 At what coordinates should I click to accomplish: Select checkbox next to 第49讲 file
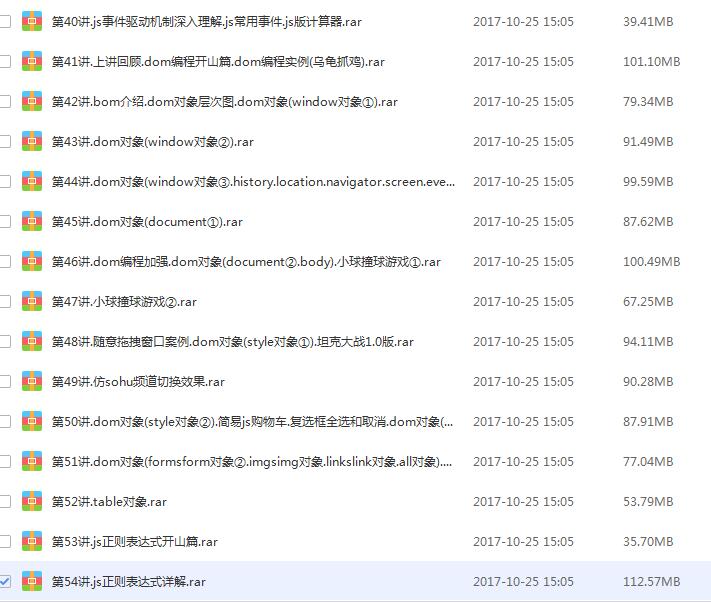tap(5, 381)
